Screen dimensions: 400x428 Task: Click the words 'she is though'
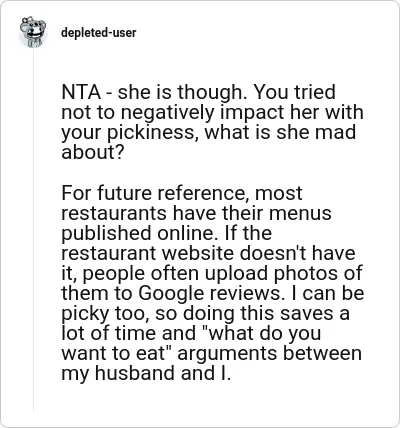(x=182, y=92)
